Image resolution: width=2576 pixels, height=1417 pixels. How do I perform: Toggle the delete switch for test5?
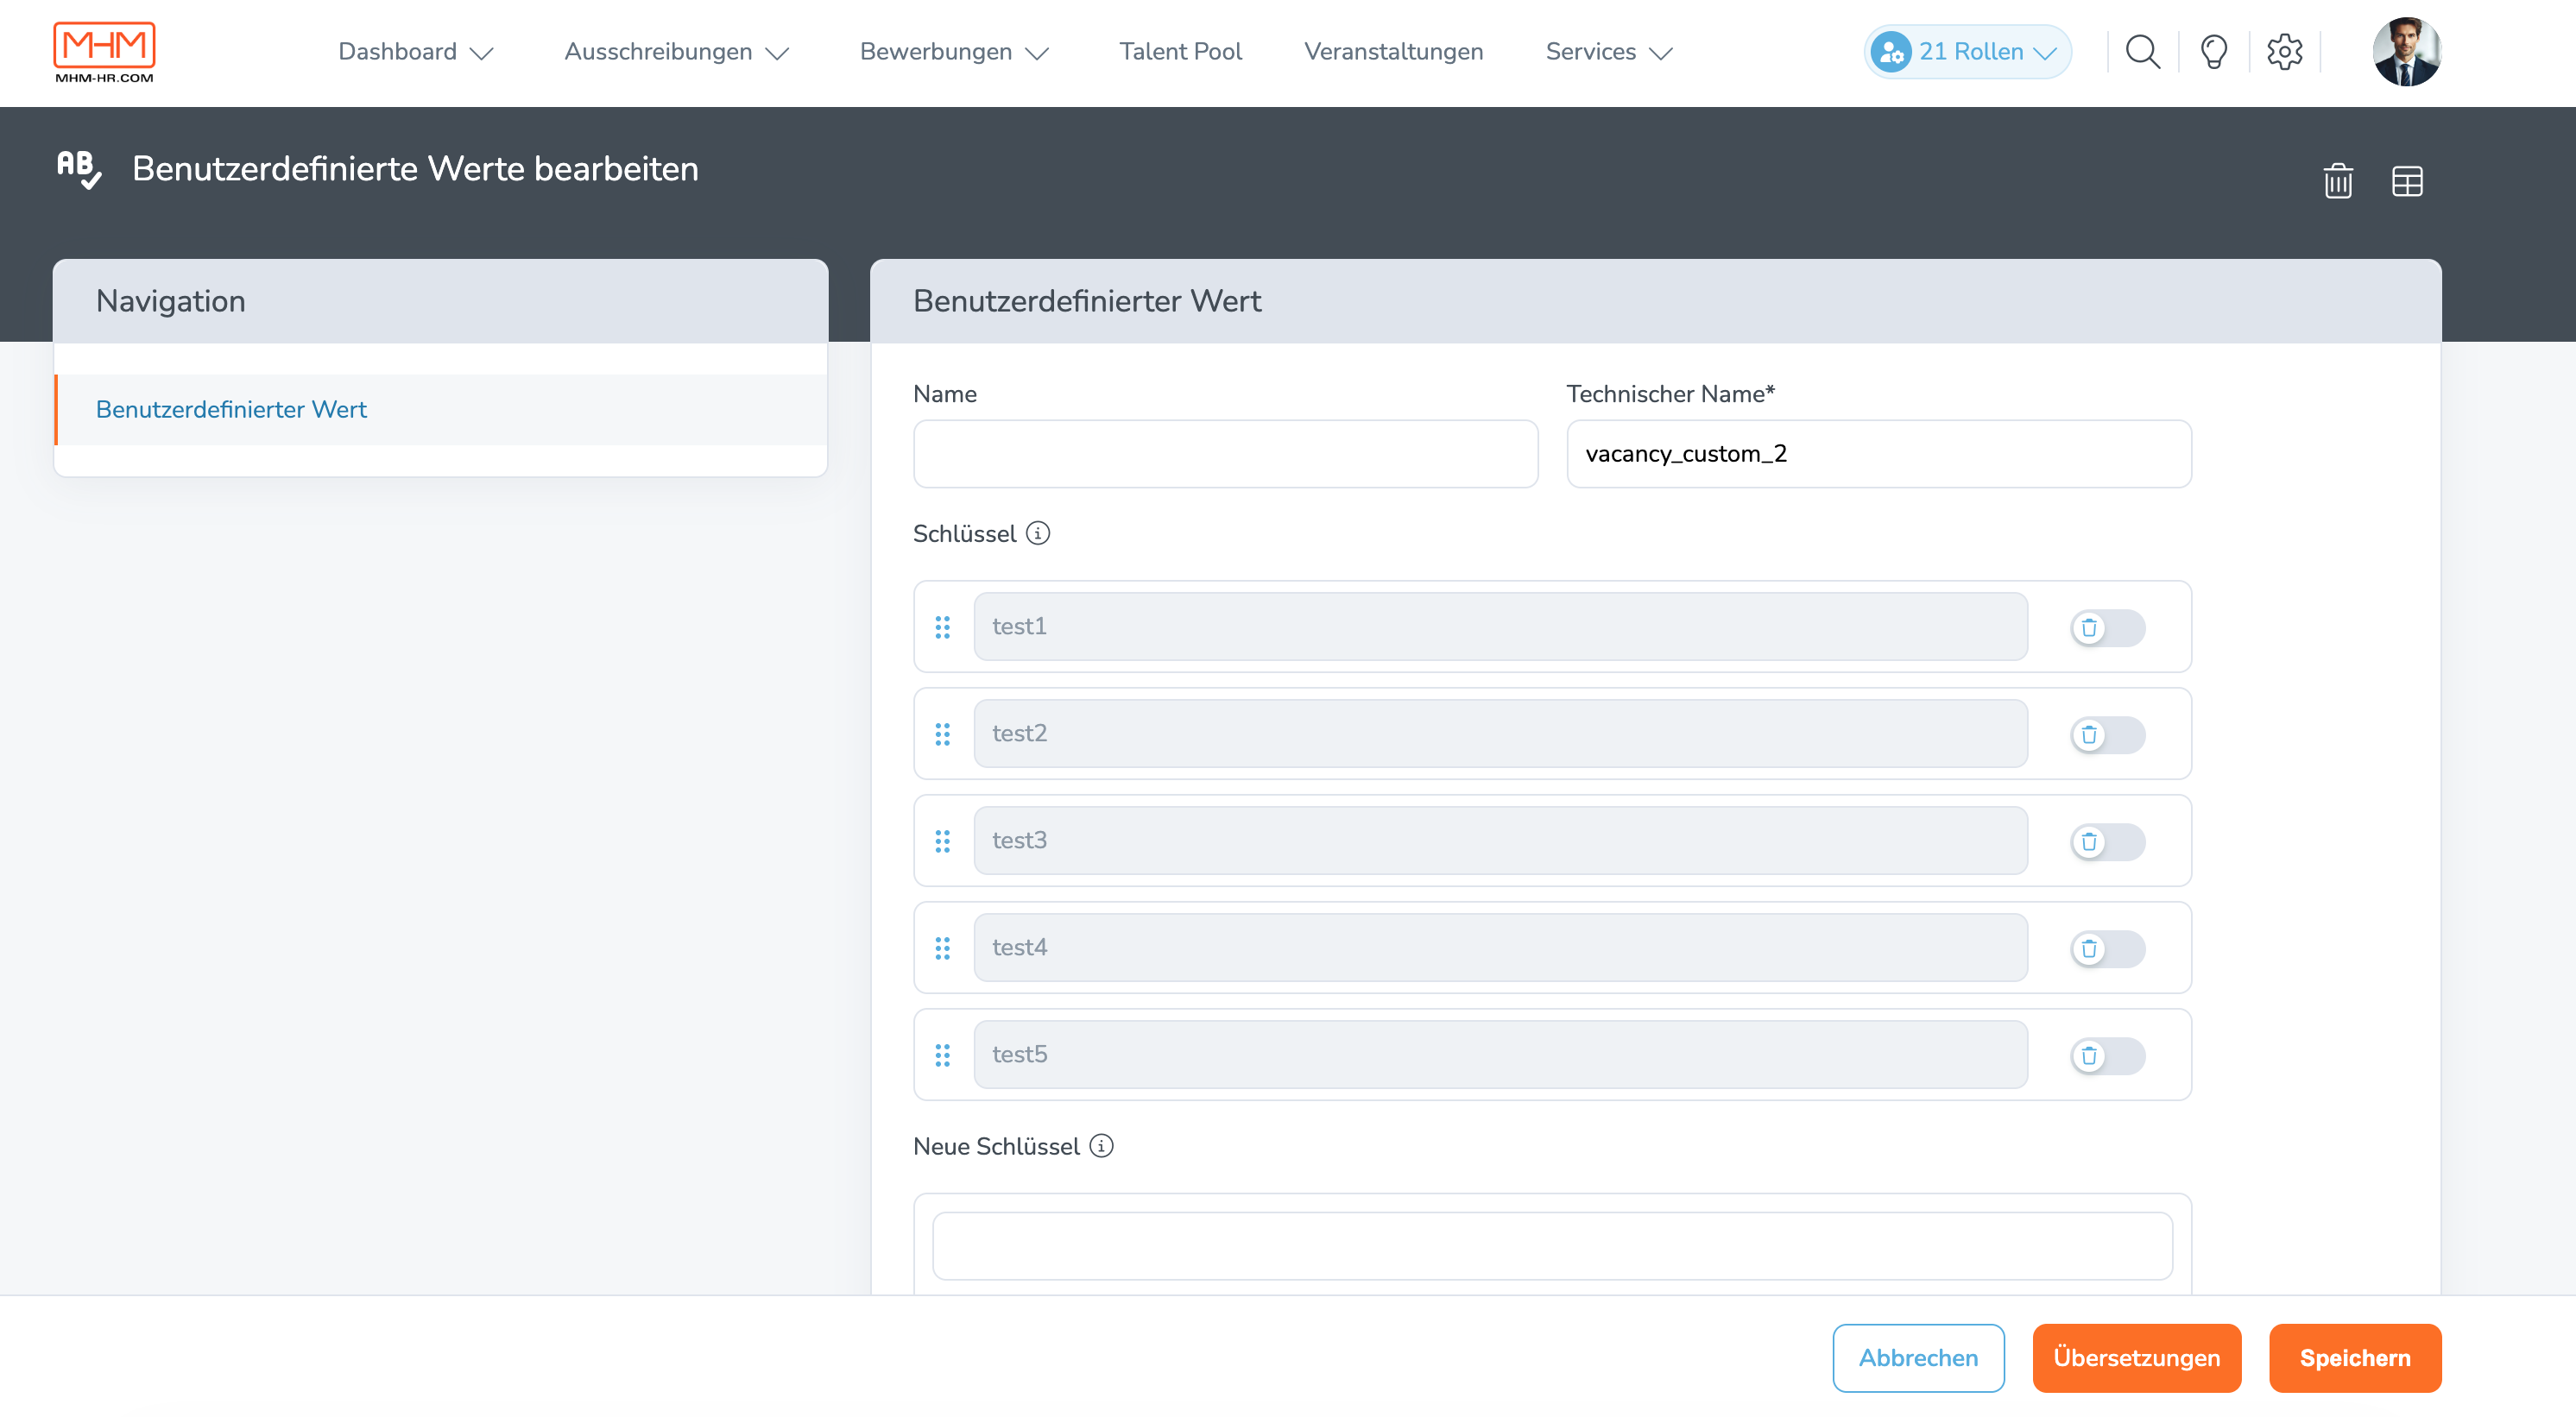[x=2107, y=1056]
